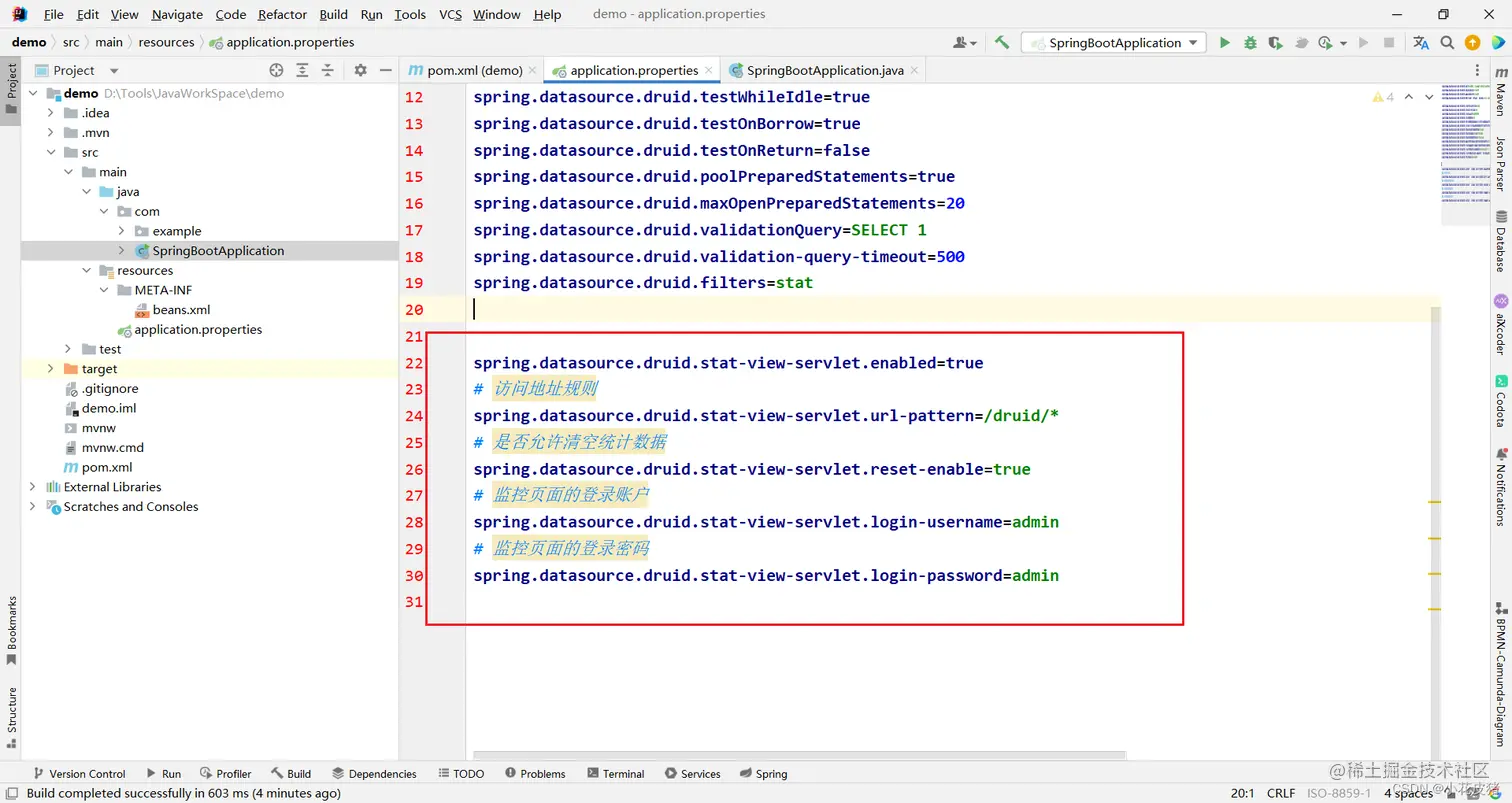Collapse all in the Project panel toolbar

(329, 70)
